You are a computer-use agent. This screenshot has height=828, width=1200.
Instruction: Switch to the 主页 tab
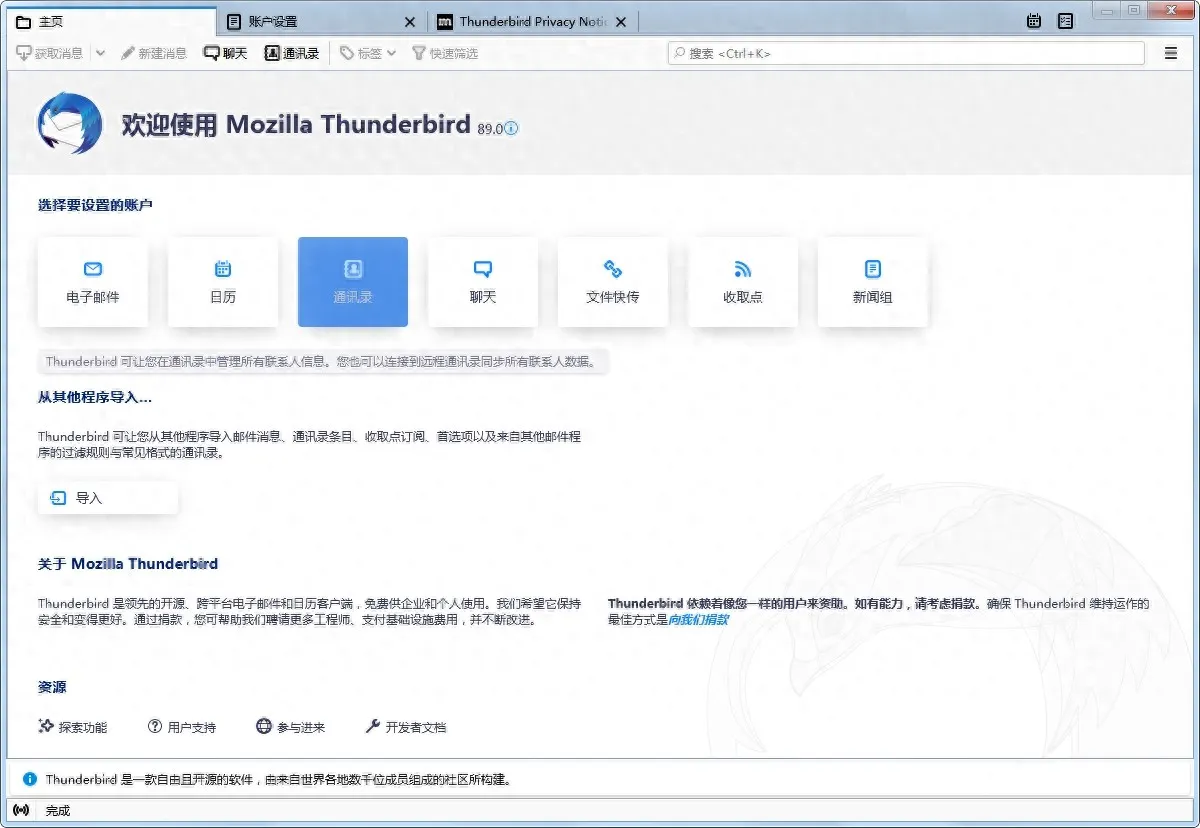(110, 21)
